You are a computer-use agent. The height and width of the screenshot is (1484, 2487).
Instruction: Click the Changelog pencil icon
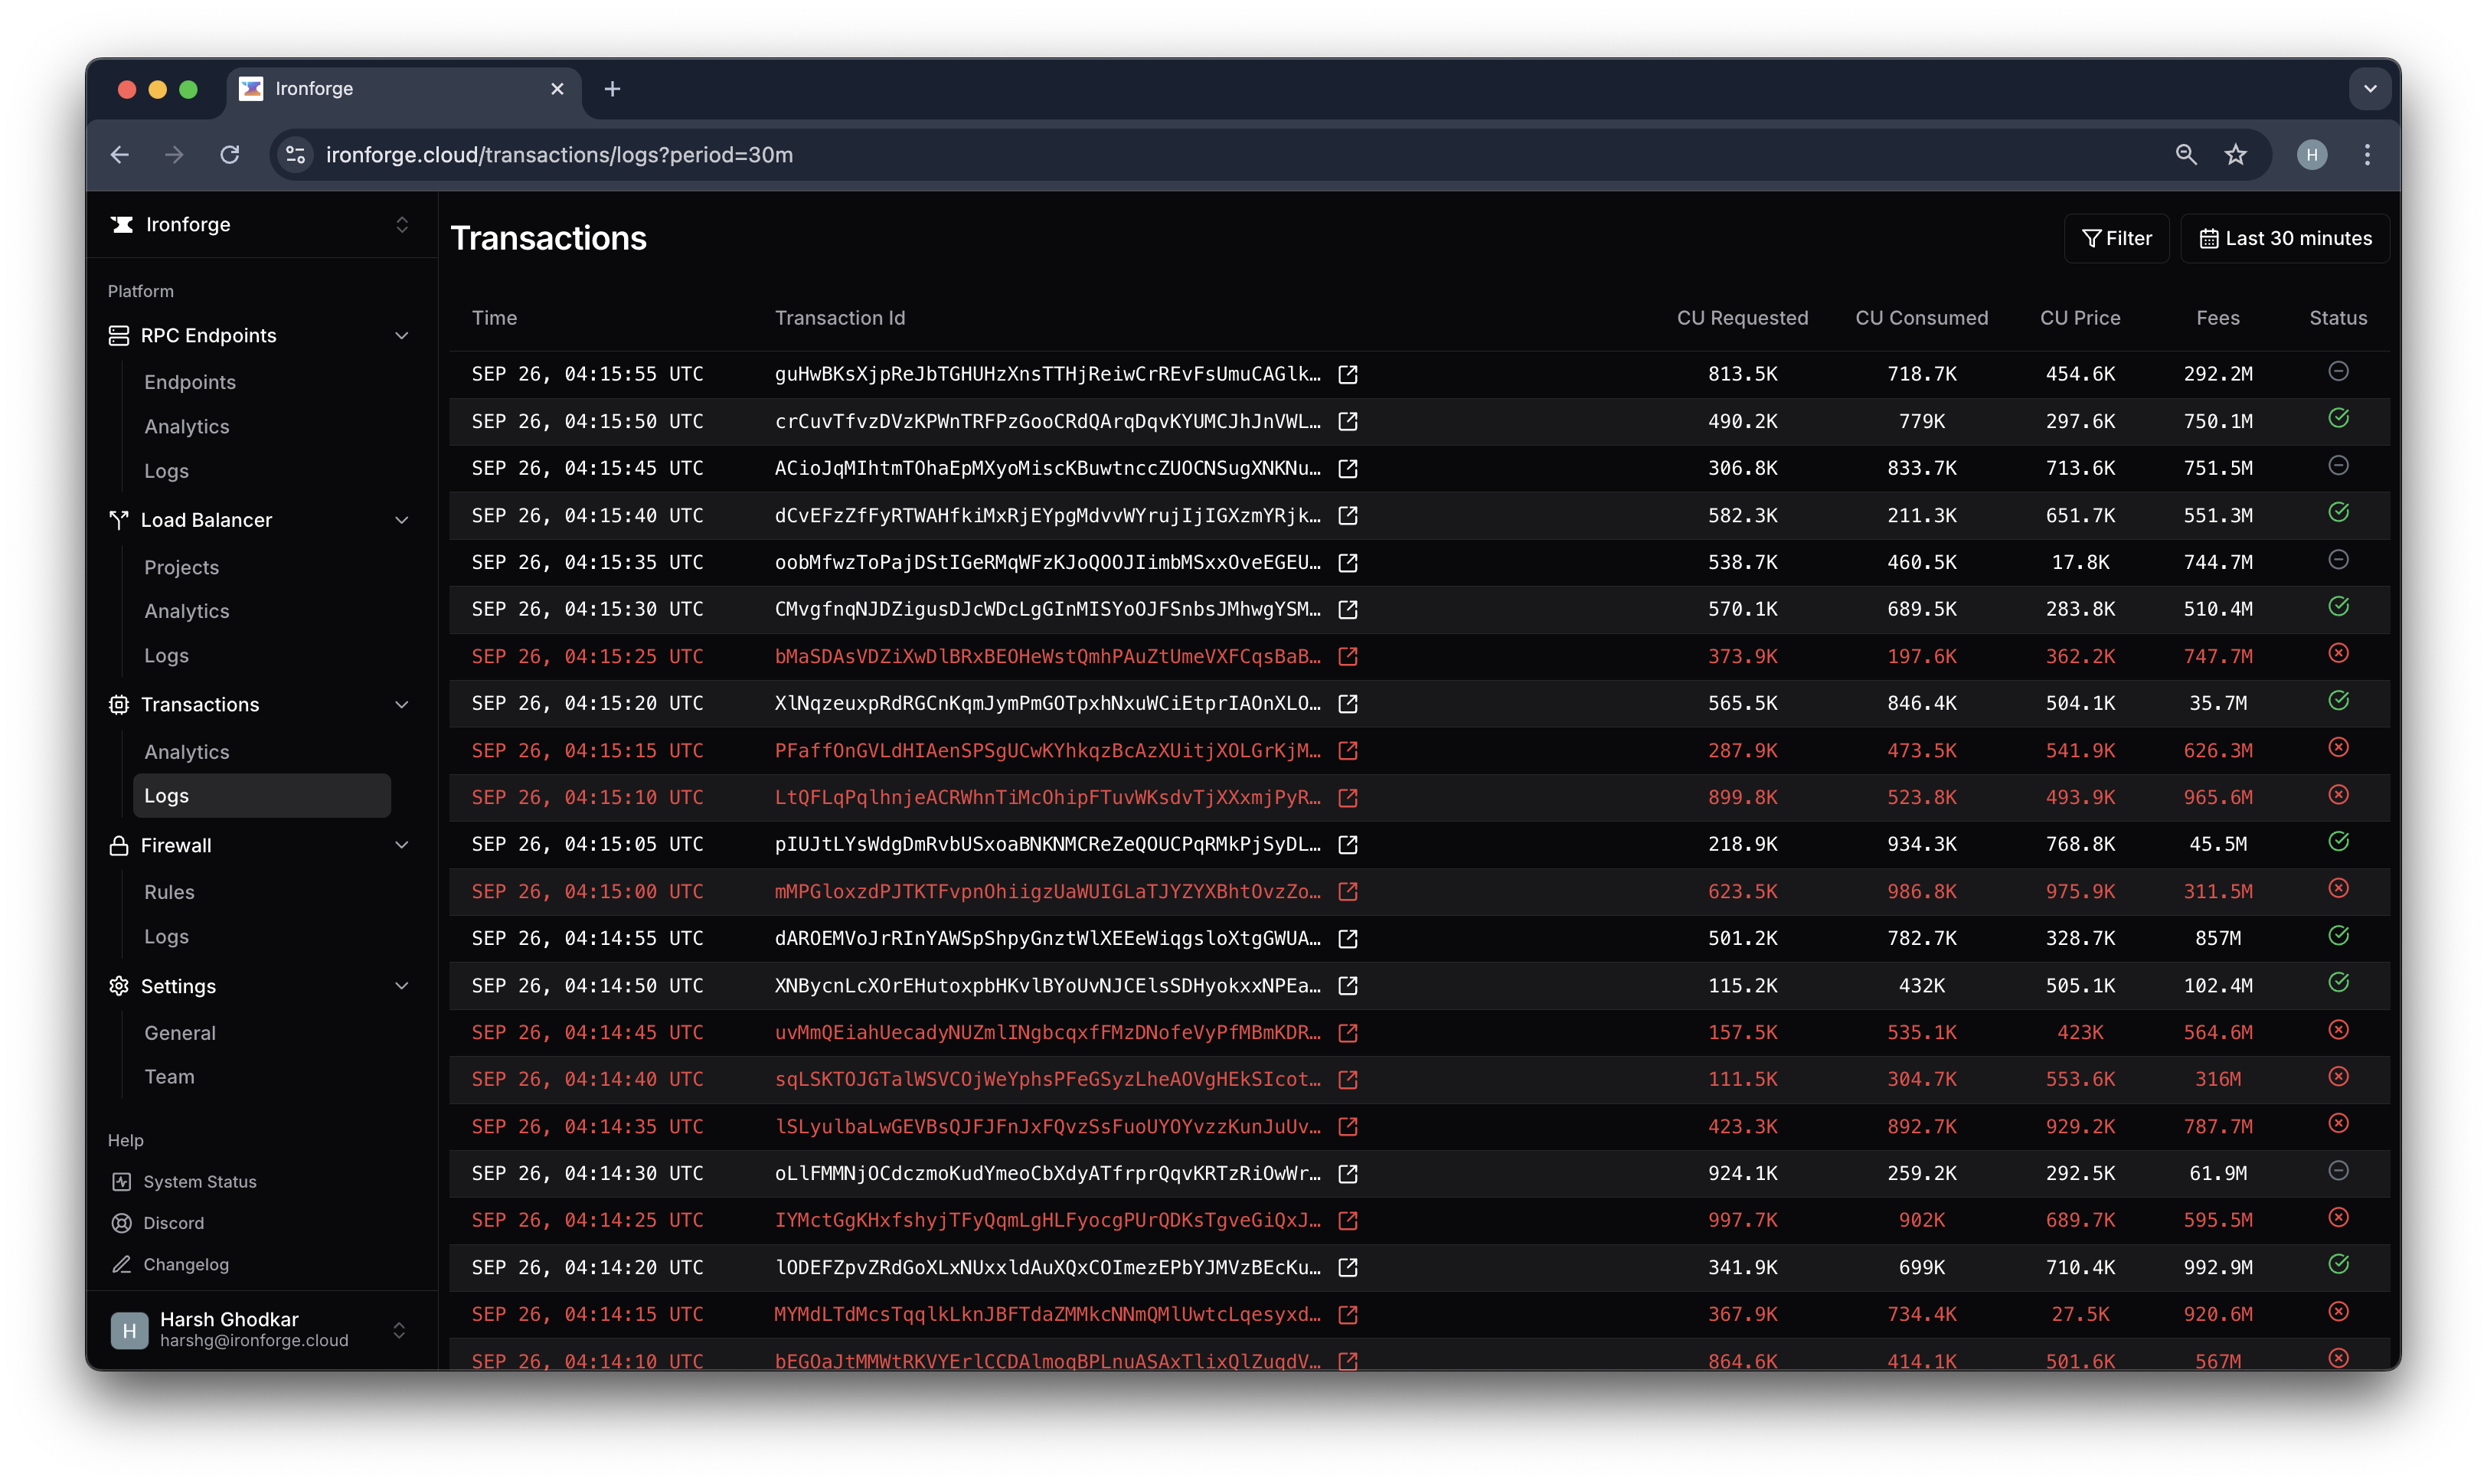[121, 1264]
